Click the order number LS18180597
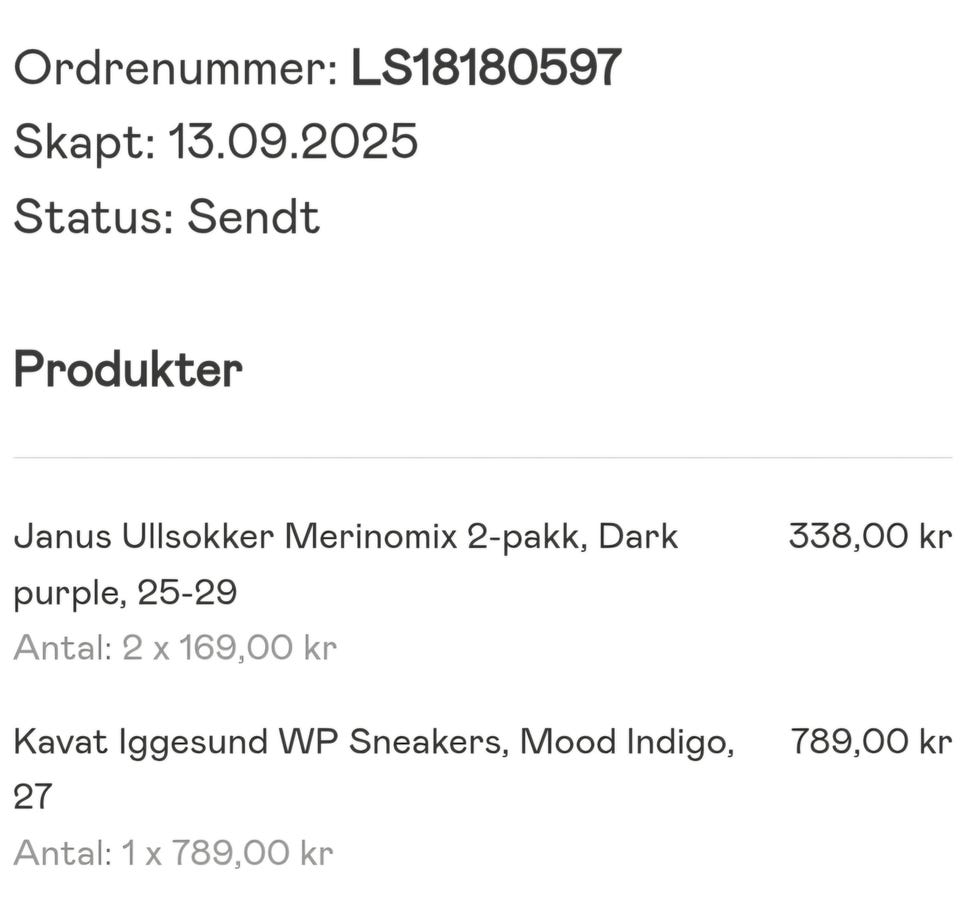Screen dimensions: 960x916 click(x=486, y=68)
